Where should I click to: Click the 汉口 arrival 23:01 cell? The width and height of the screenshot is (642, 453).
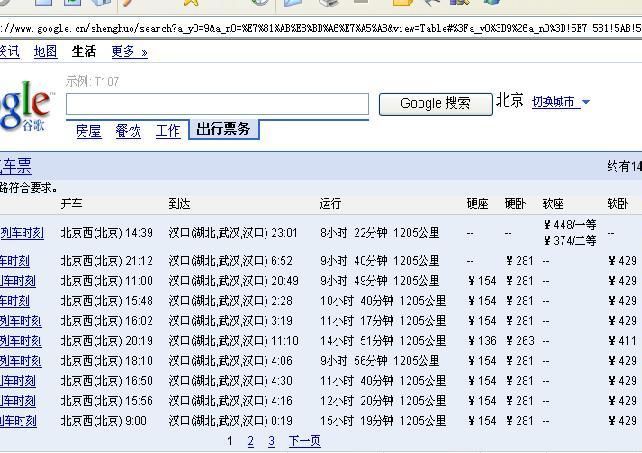pos(232,233)
